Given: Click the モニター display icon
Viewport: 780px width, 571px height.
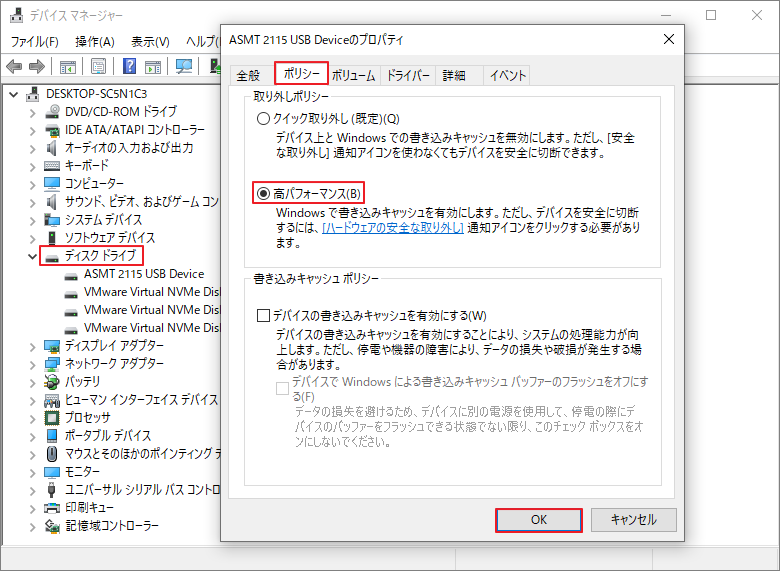Looking at the screenshot, I should click(52, 471).
